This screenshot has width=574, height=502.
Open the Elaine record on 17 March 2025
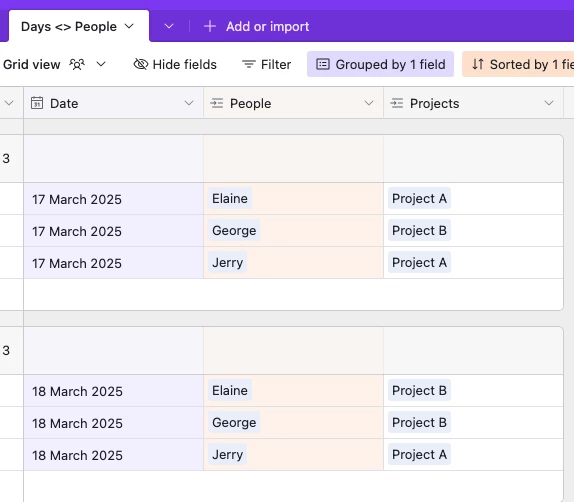[x=230, y=198]
